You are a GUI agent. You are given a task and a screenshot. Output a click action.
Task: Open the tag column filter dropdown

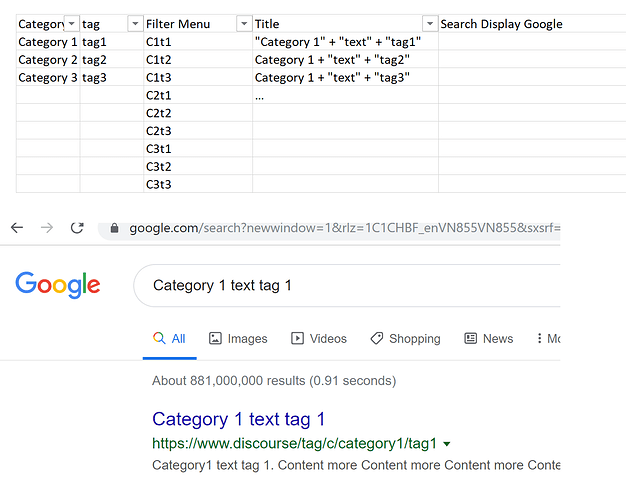click(x=135, y=24)
